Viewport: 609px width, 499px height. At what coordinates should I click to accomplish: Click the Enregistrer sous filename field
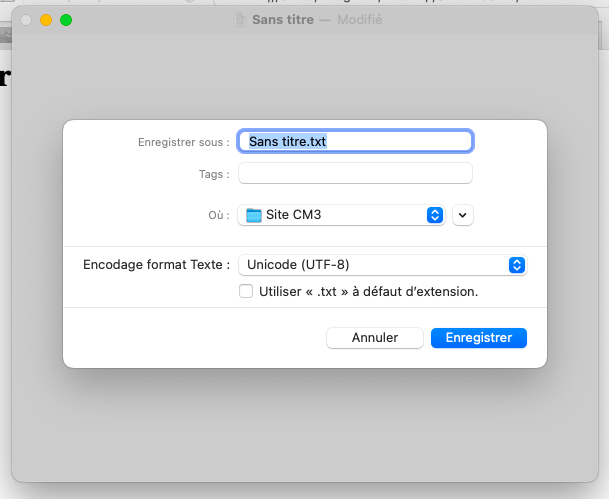[x=355, y=142]
